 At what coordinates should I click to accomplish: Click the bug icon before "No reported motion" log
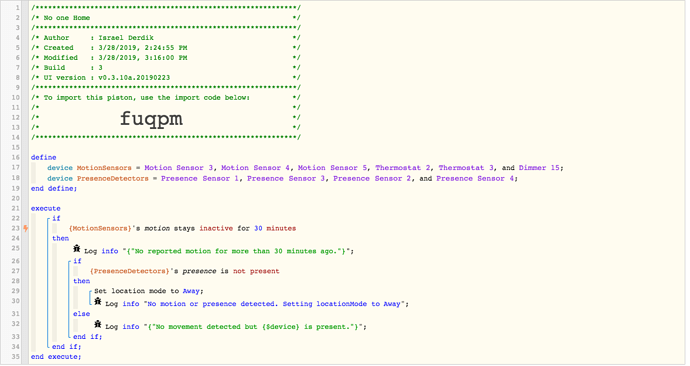77,249
